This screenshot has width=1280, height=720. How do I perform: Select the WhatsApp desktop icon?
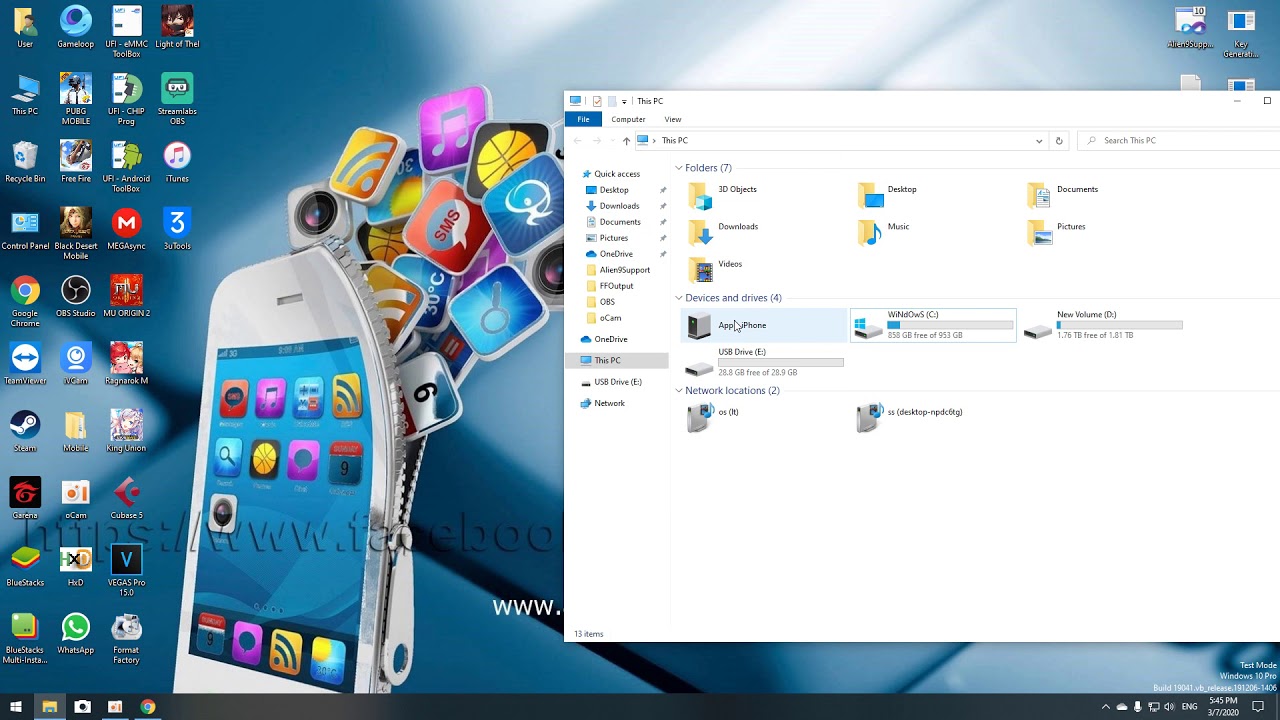coord(76,633)
